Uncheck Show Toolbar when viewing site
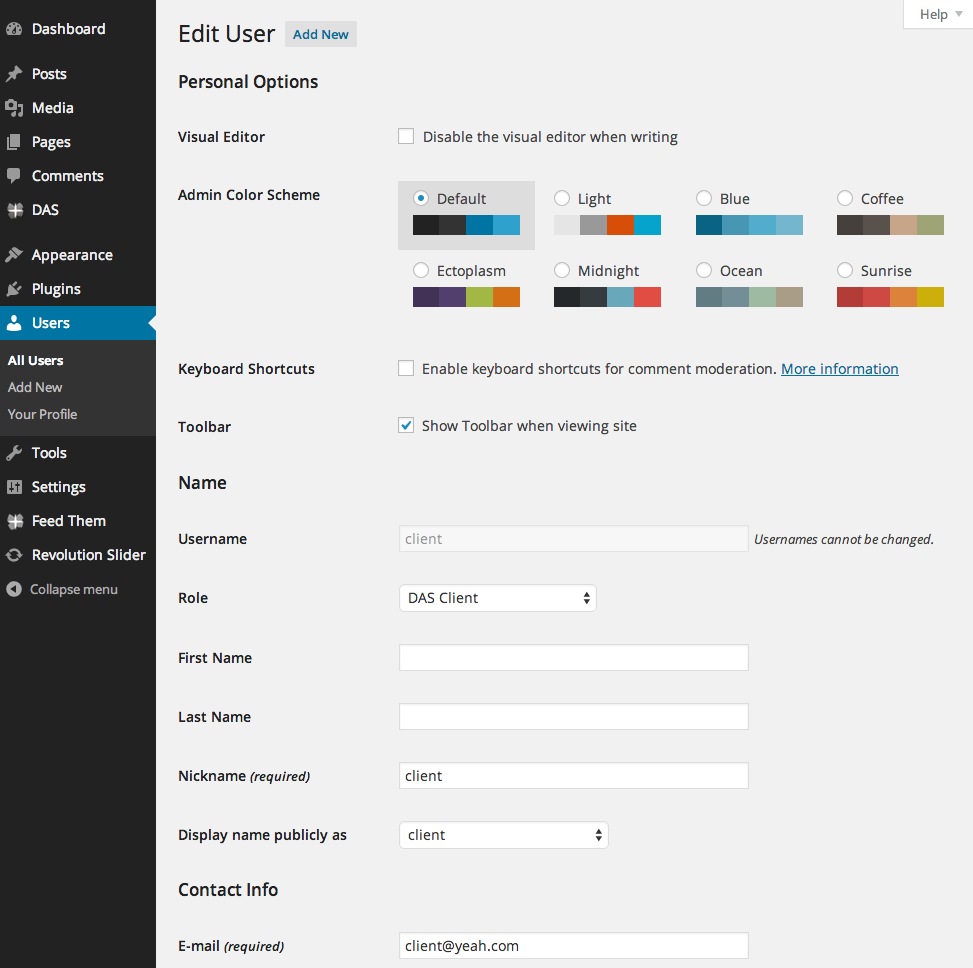This screenshot has height=968, width=973. [x=406, y=426]
